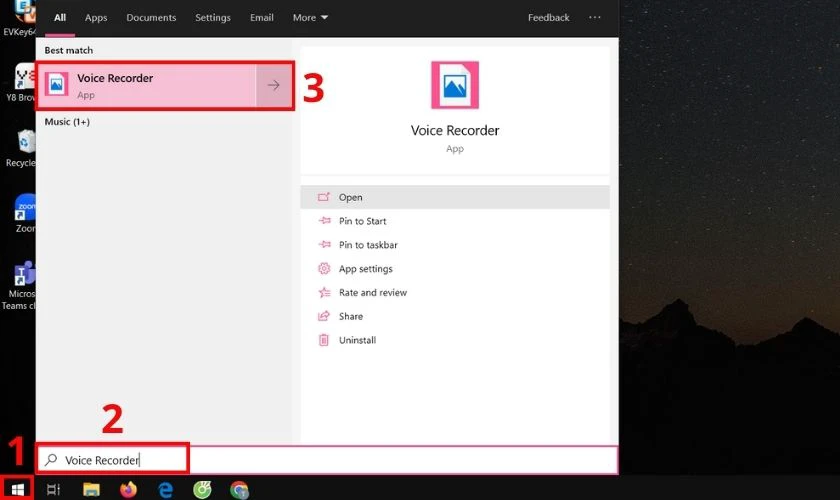Launch Google Chrome from the taskbar

(239, 490)
